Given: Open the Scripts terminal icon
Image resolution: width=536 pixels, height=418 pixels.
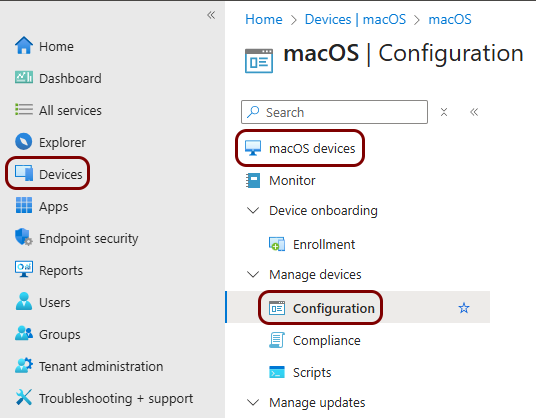Looking at the screenshot, I should click(277, 372).
